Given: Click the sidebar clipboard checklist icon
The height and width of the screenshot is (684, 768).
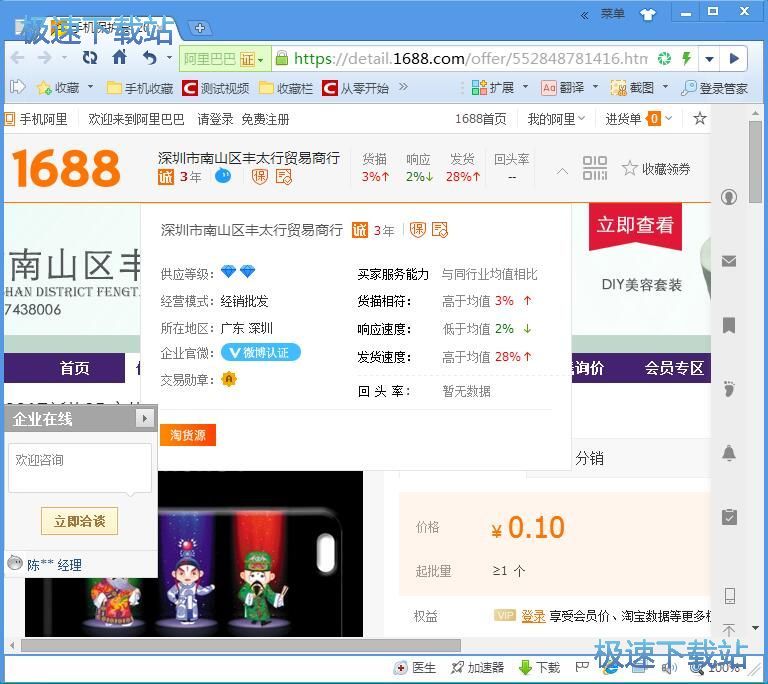Looking at the screenshot, I should tap(729, 517).
